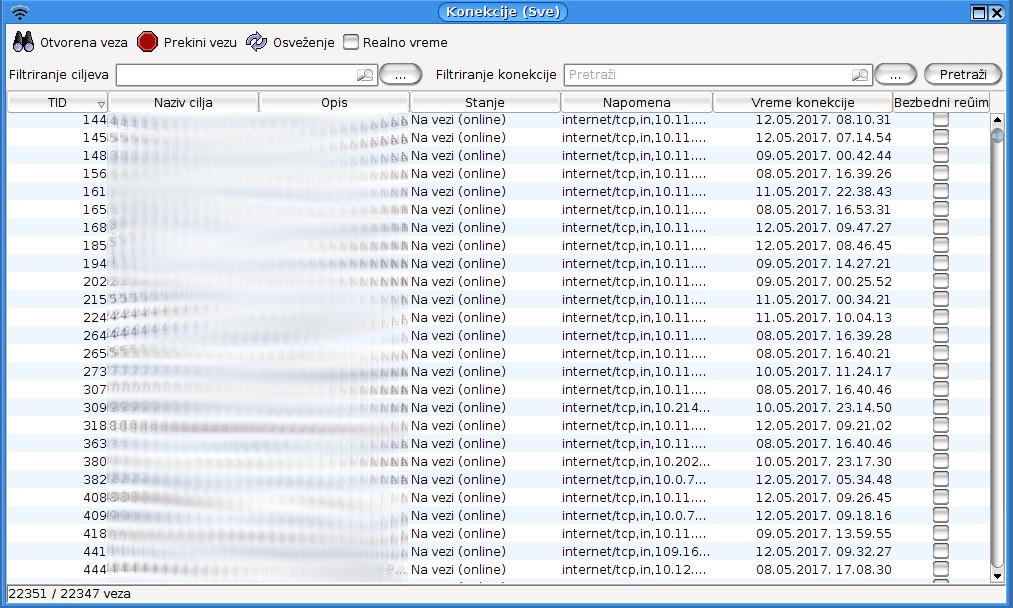Click the wireless signal icon in title bar
Screen dimensions: 1013x608
pos(20,12)
